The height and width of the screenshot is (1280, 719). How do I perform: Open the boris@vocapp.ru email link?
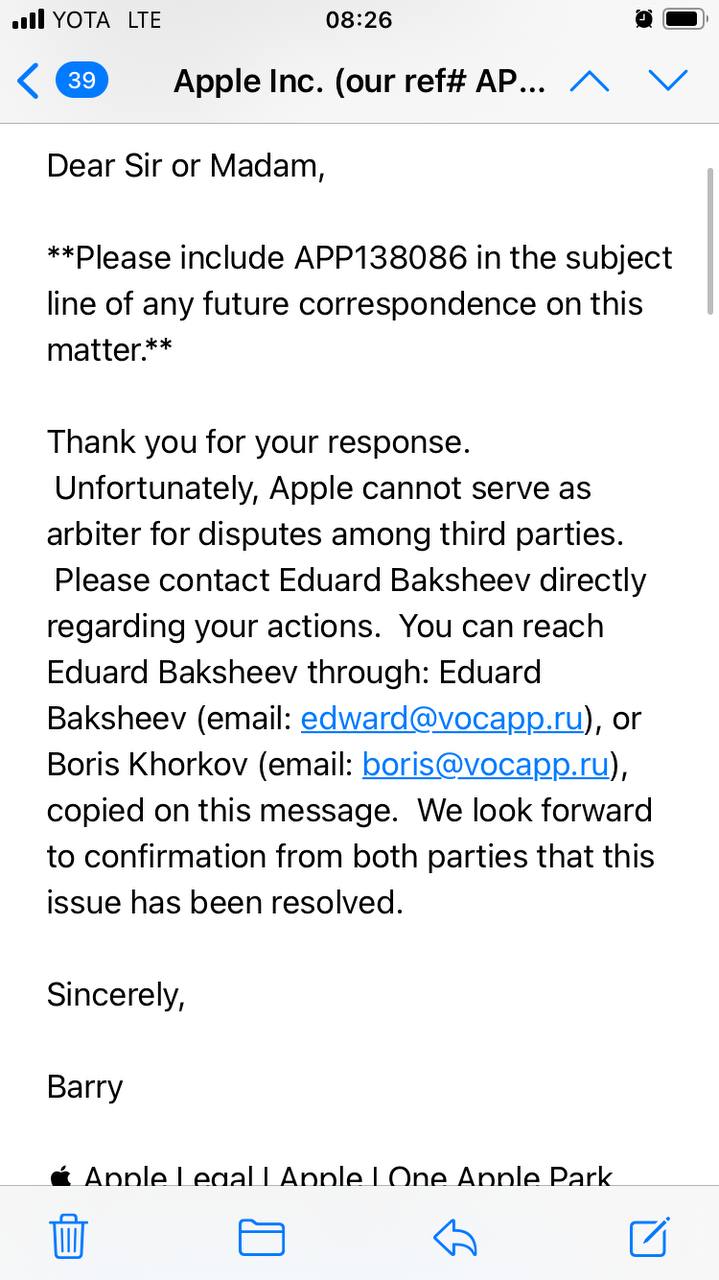[485, 764]
